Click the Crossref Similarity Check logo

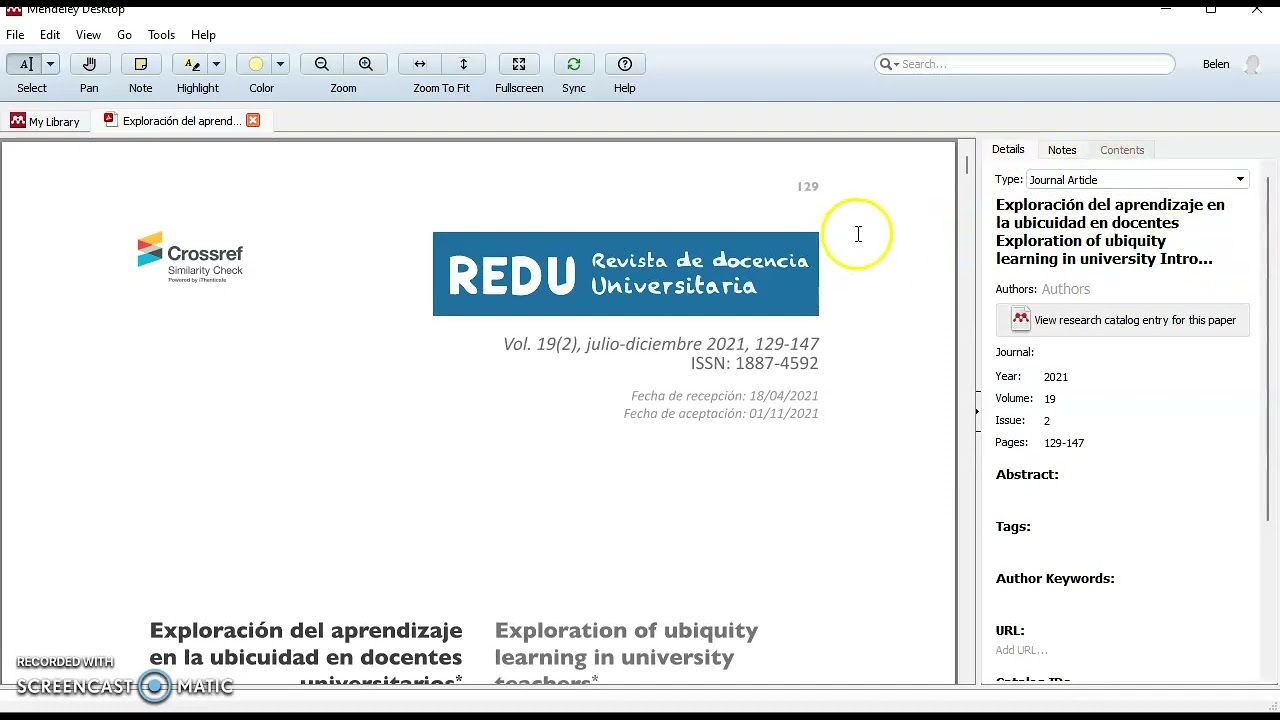point(190,257)
